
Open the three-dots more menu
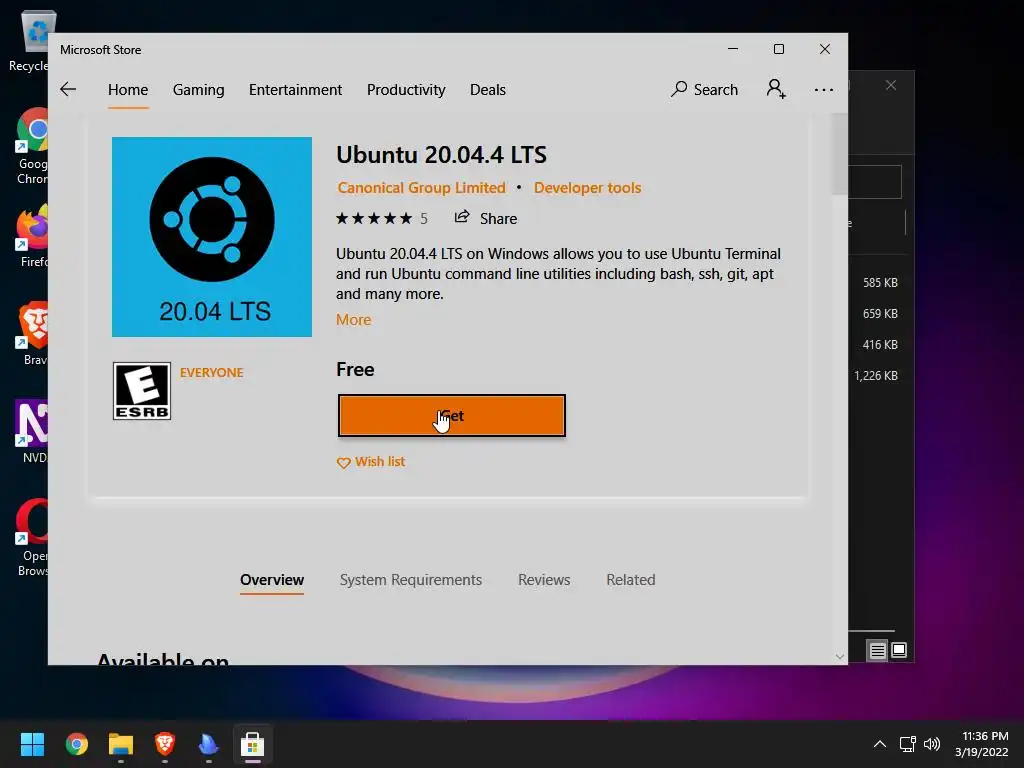[824, 89]
